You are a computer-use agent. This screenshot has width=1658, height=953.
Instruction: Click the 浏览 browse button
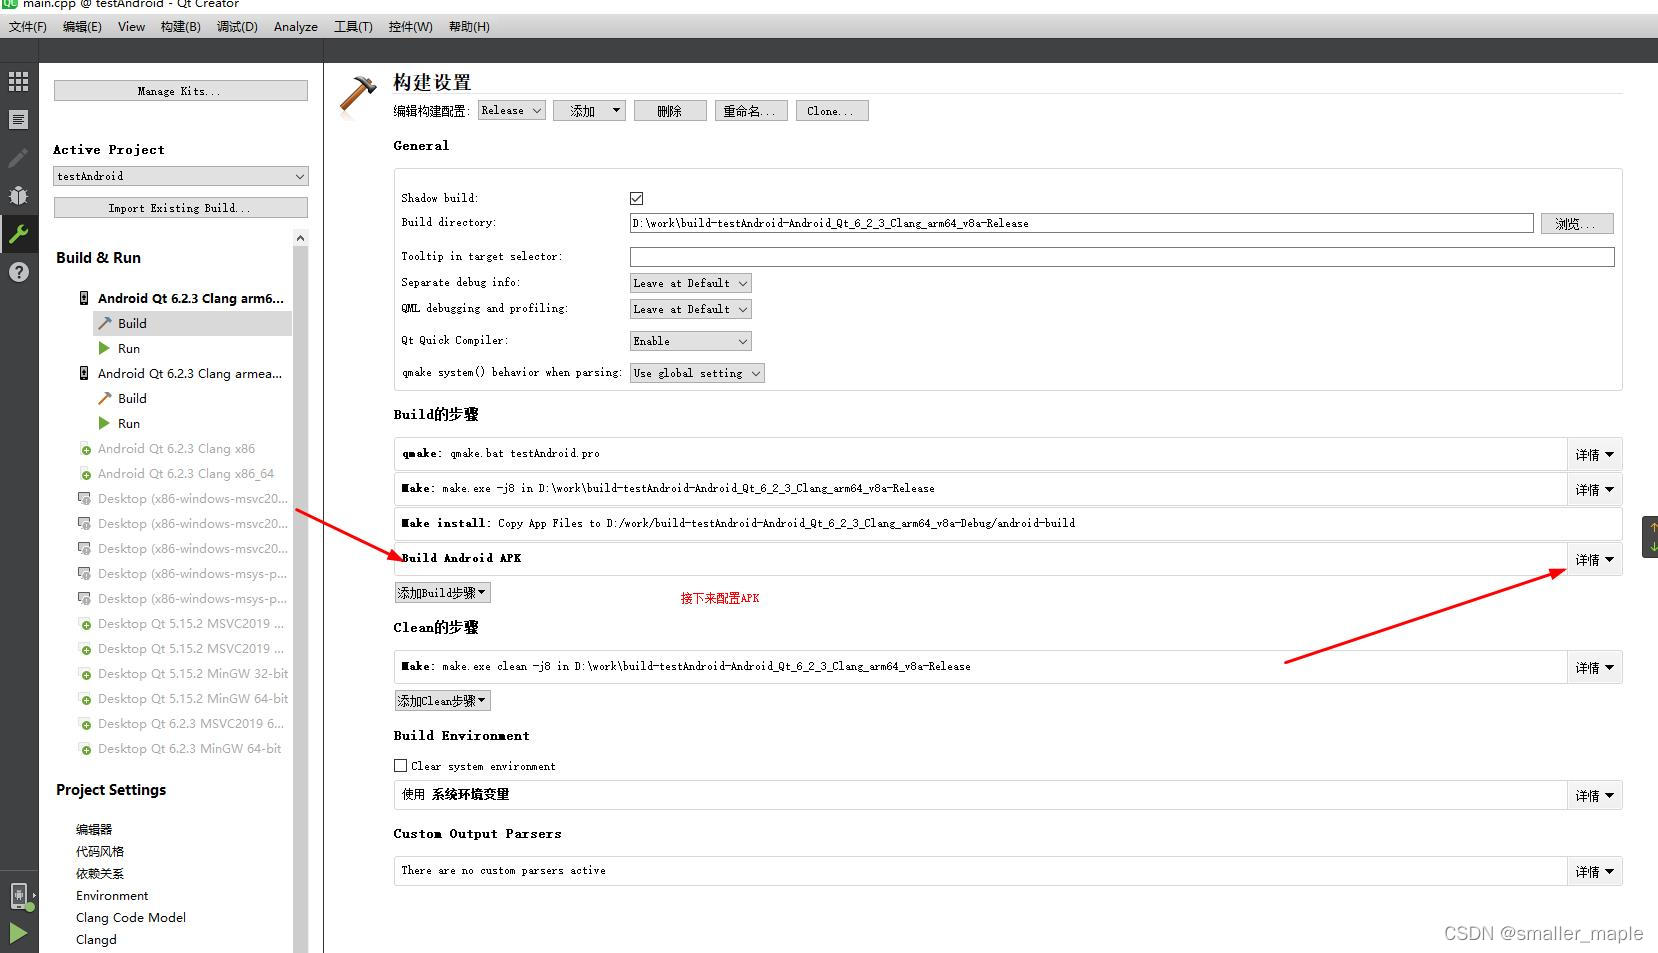[1577, 224]
